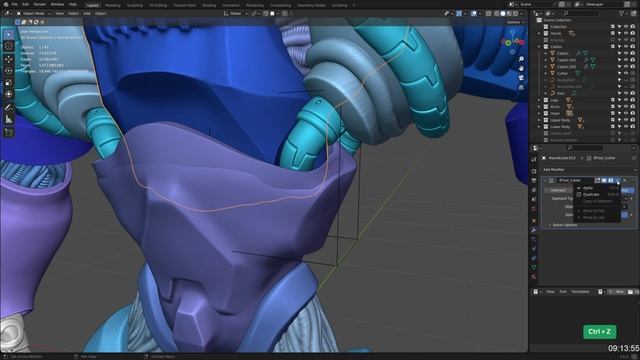Toggle modifier viewport display icon
This screenshot has width=640, height=360.
coord(604,180)
